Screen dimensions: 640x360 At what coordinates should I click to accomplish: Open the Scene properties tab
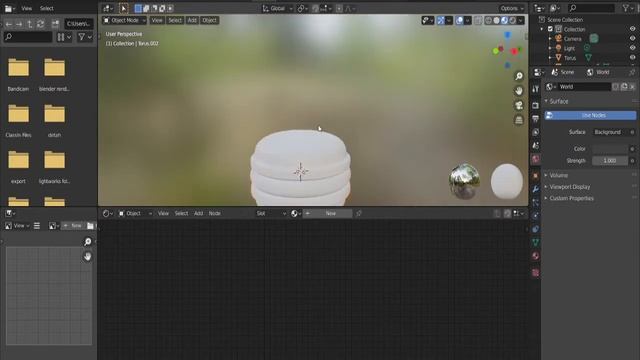536,145
